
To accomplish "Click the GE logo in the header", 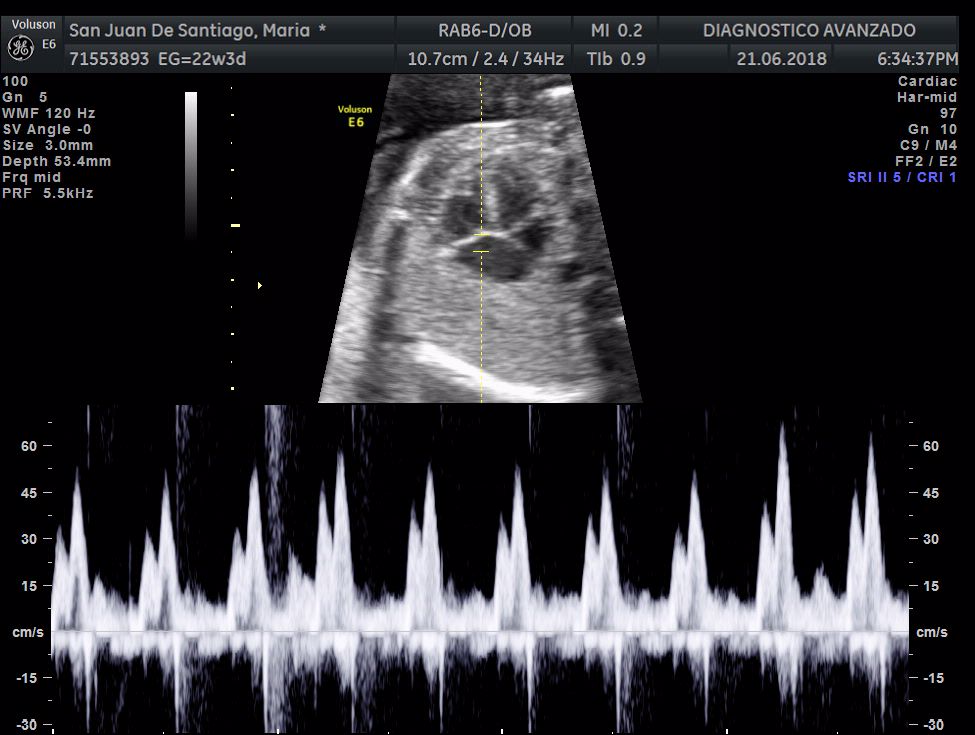I will click(19, 47).
